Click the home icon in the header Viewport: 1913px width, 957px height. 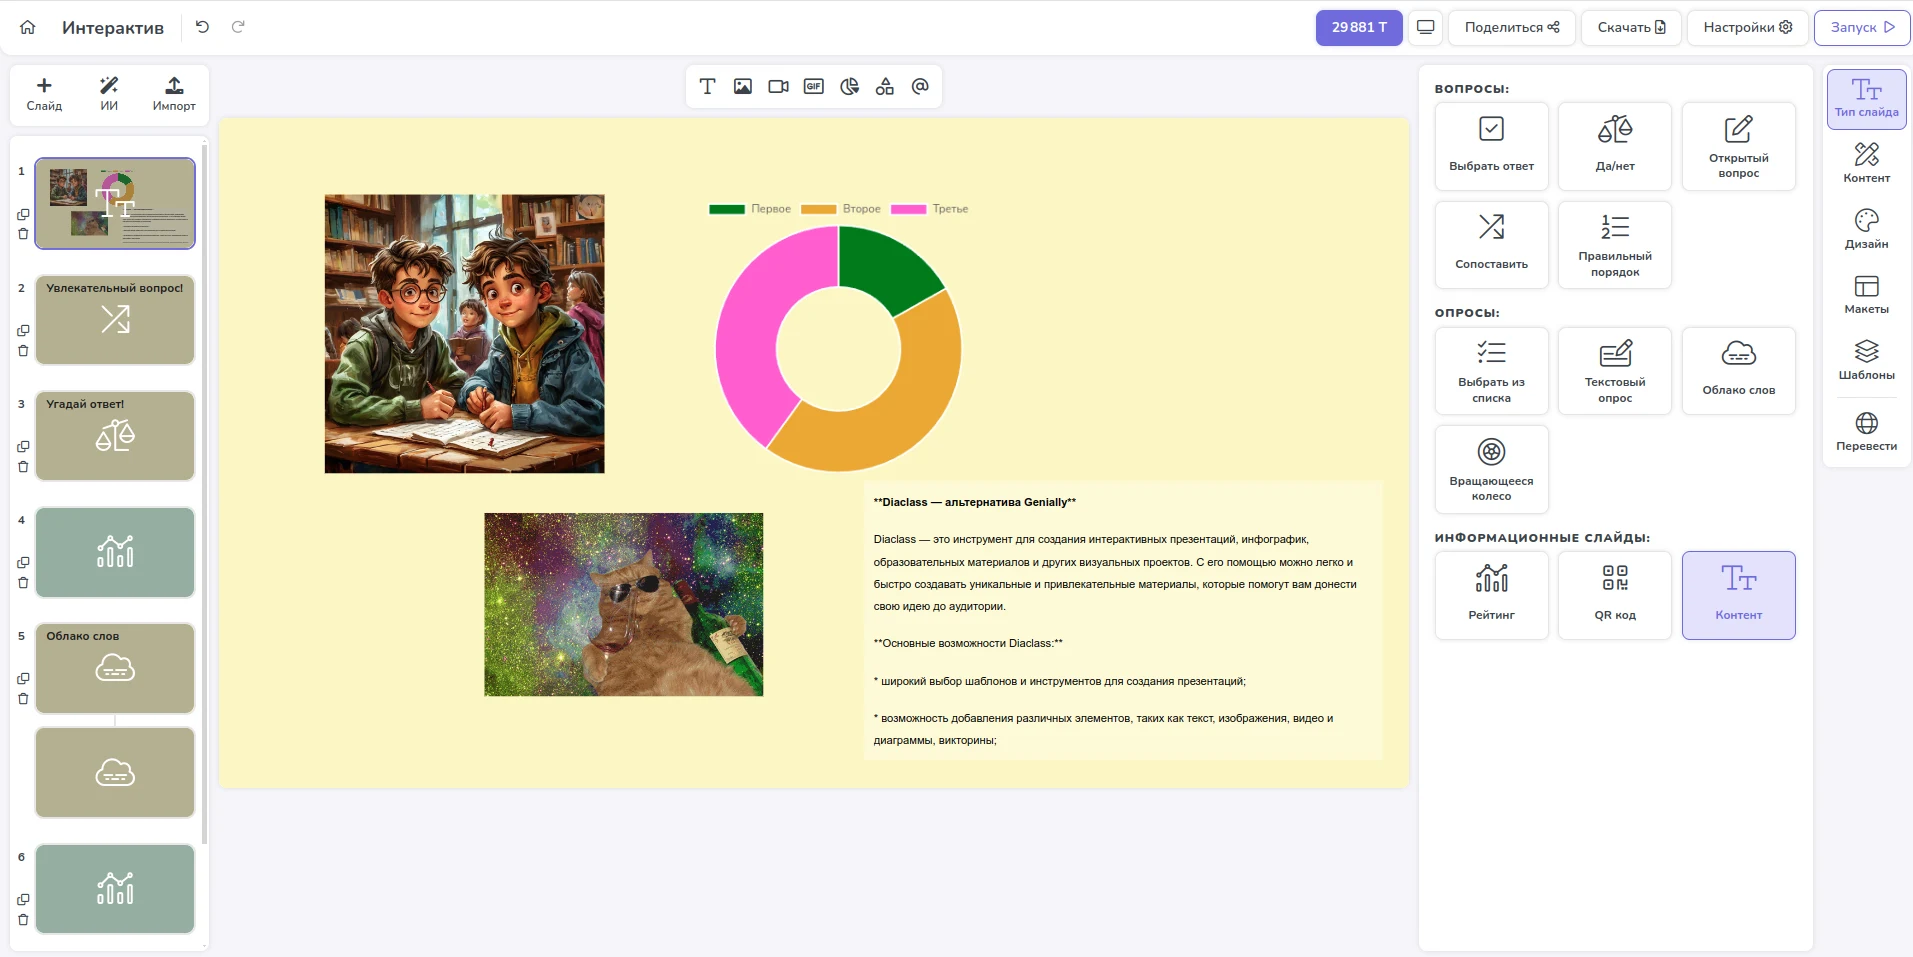pyautogui.click(x=28, y=27)
